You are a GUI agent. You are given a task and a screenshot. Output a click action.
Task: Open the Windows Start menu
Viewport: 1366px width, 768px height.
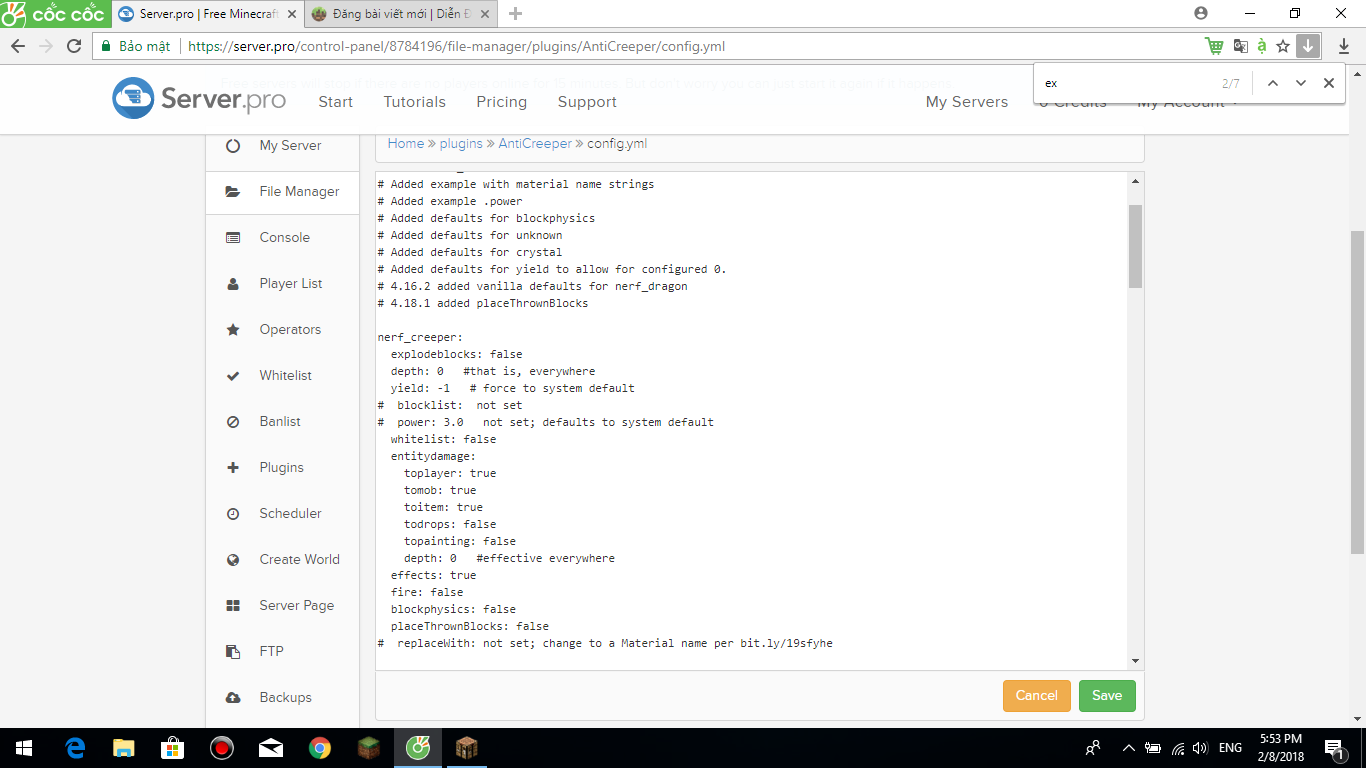coord(23,748)
